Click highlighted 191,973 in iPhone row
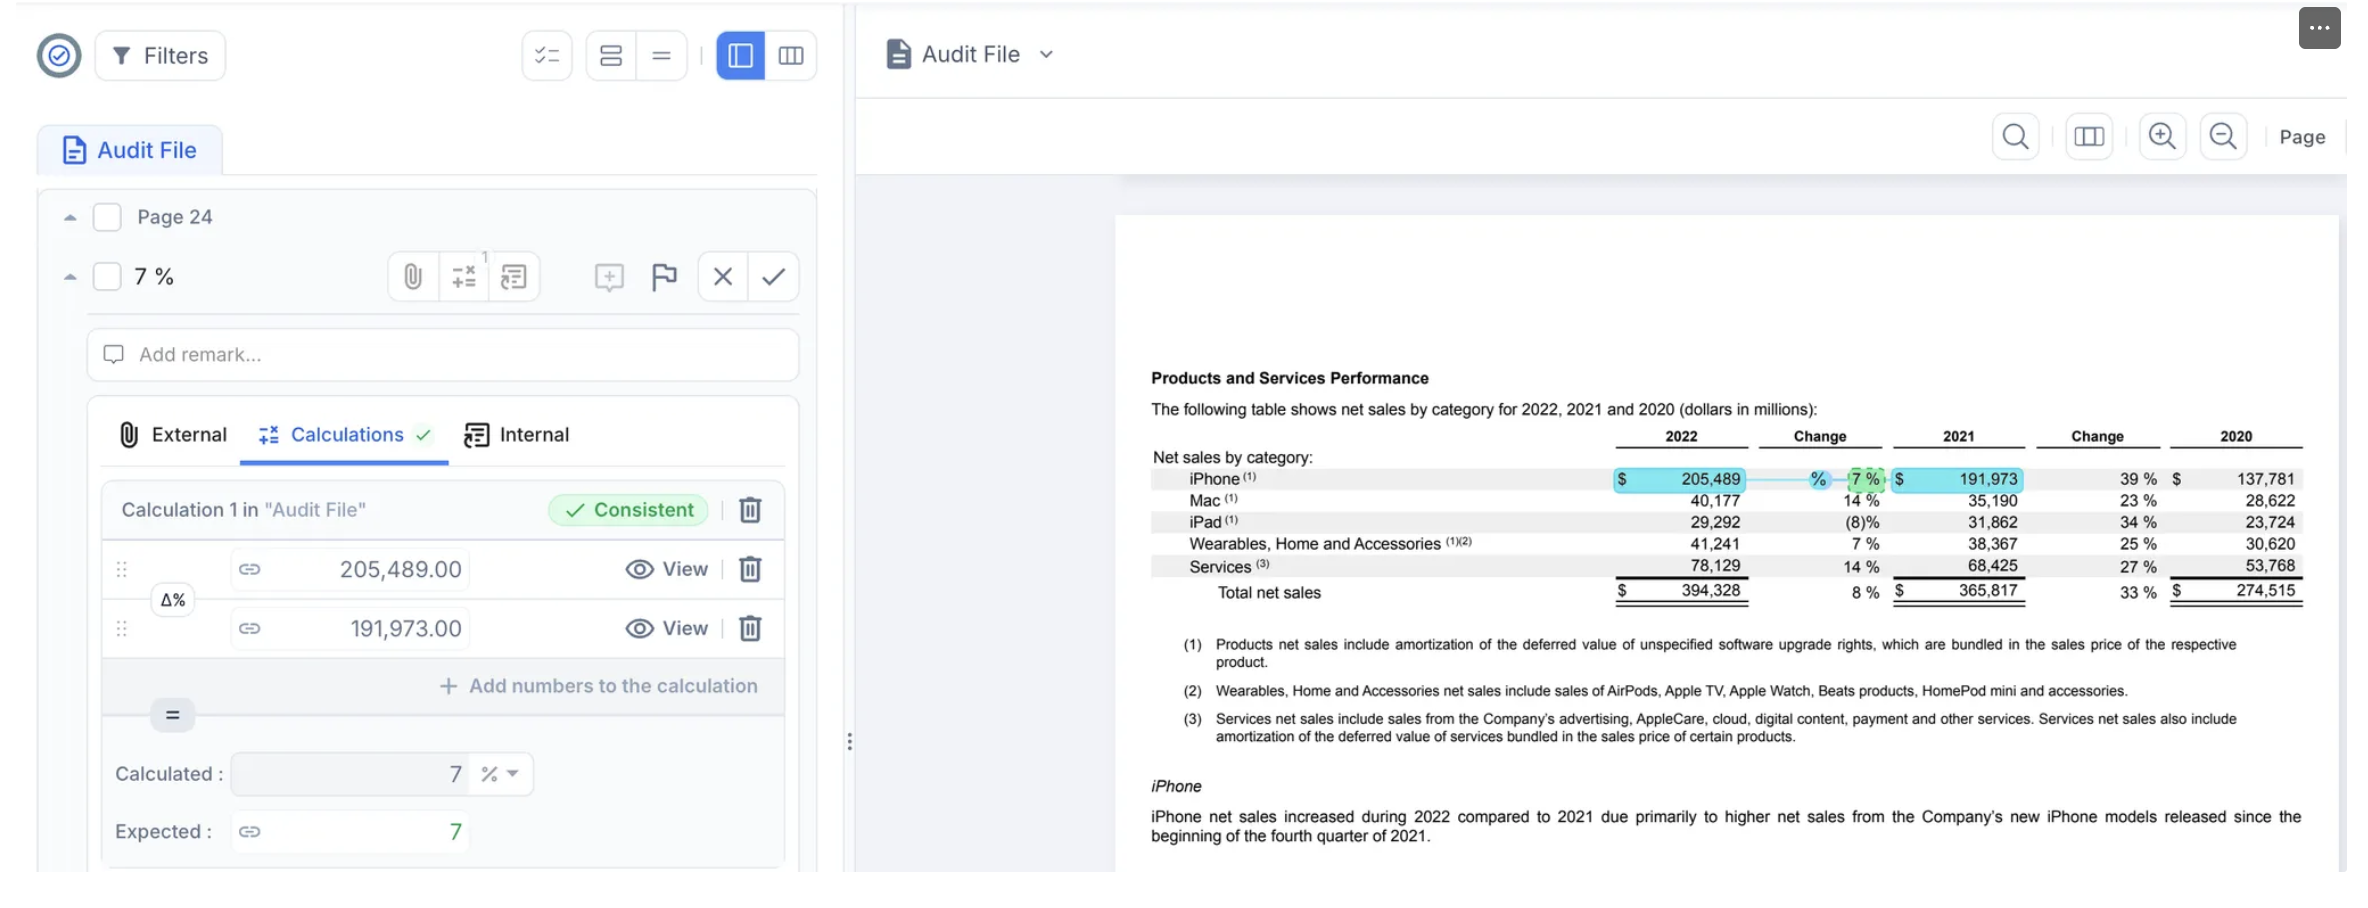This screenshot has height=908, width=2368. (1957, 480)
